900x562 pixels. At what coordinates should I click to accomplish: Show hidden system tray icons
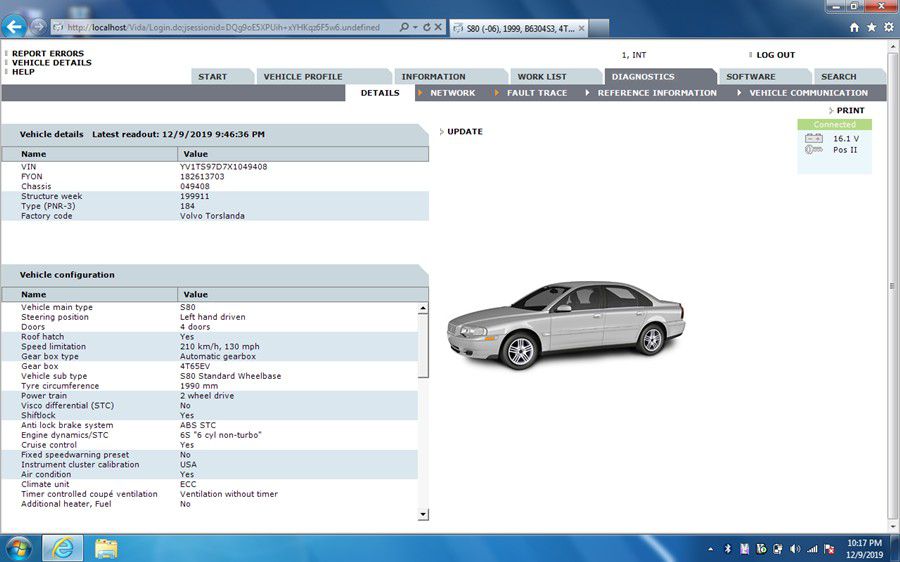[711, 549]
